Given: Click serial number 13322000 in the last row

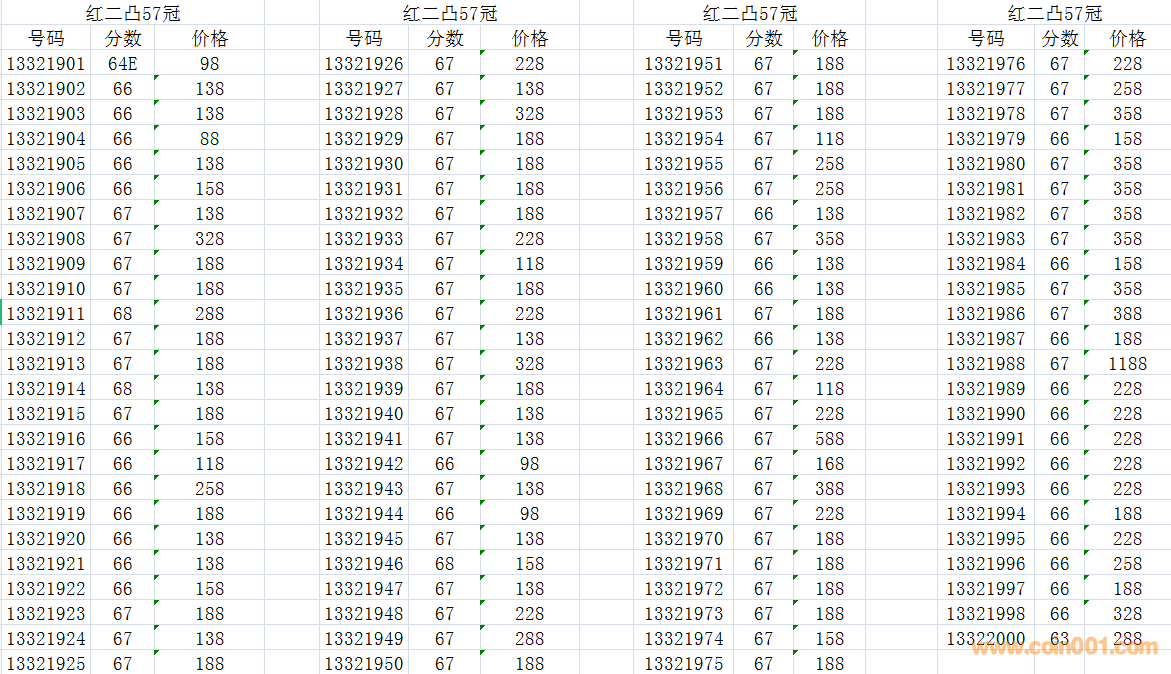Looking at the screenshot, I should pyautogui.click(x=985, y=639).
